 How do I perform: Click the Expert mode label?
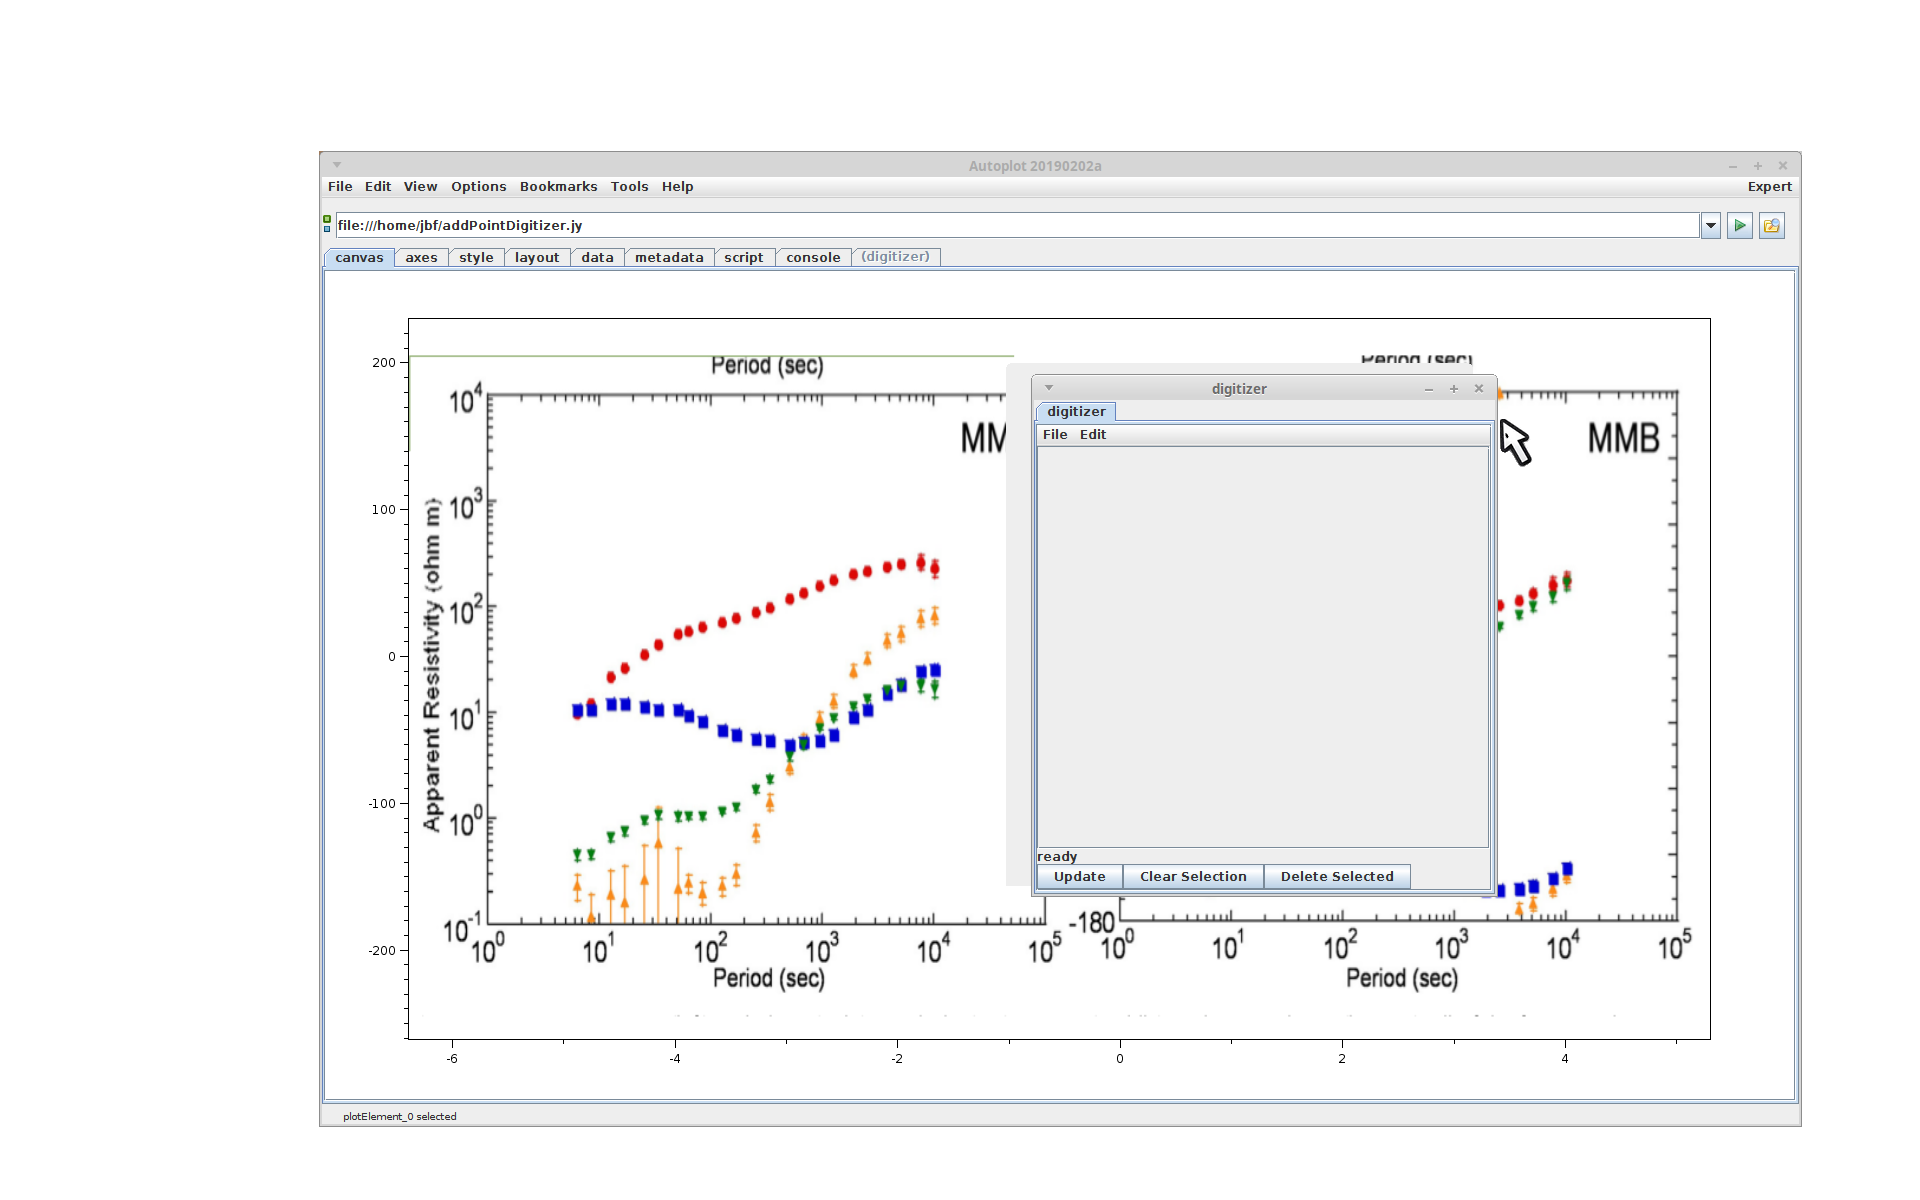(x=1769, y=187)
